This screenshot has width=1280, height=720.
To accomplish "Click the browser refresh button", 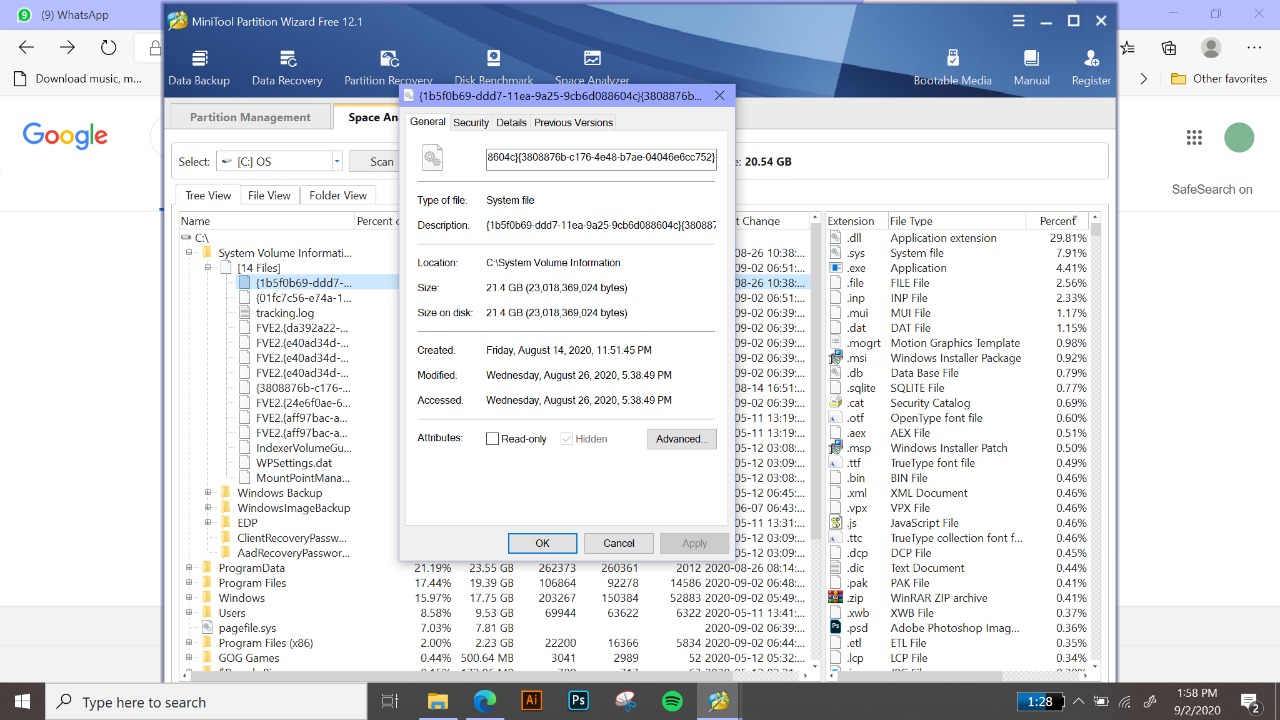I will (108, 47).
